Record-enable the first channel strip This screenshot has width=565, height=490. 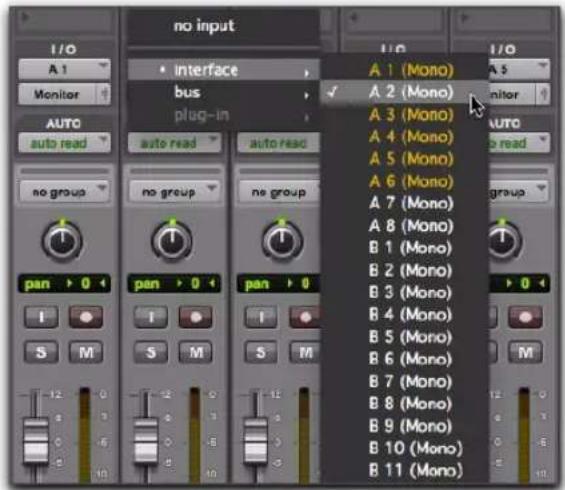(86, 317)
